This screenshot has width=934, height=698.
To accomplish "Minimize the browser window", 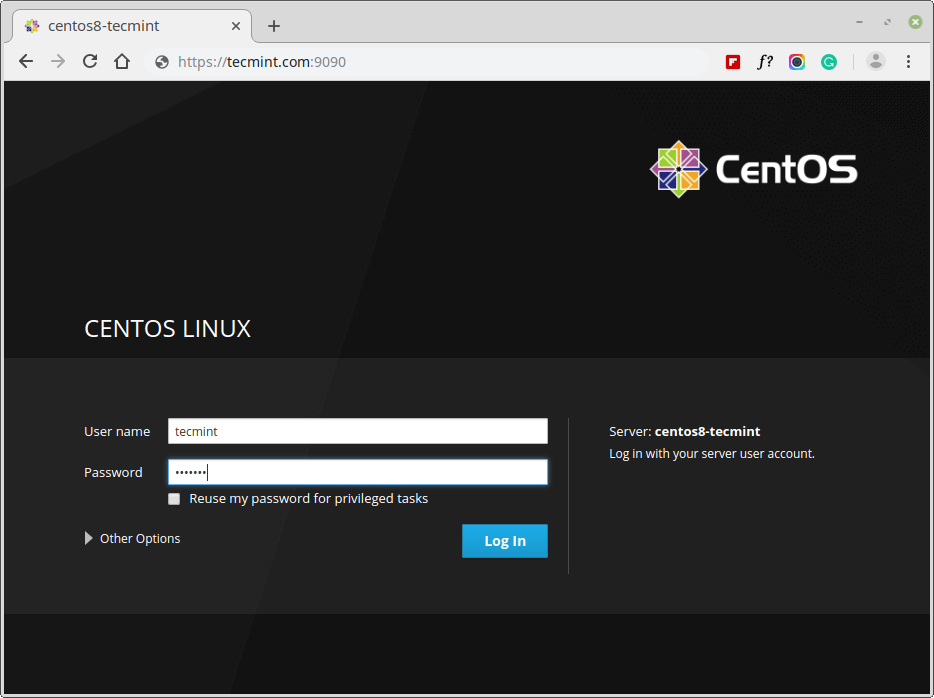I will [x=860, y=22].
